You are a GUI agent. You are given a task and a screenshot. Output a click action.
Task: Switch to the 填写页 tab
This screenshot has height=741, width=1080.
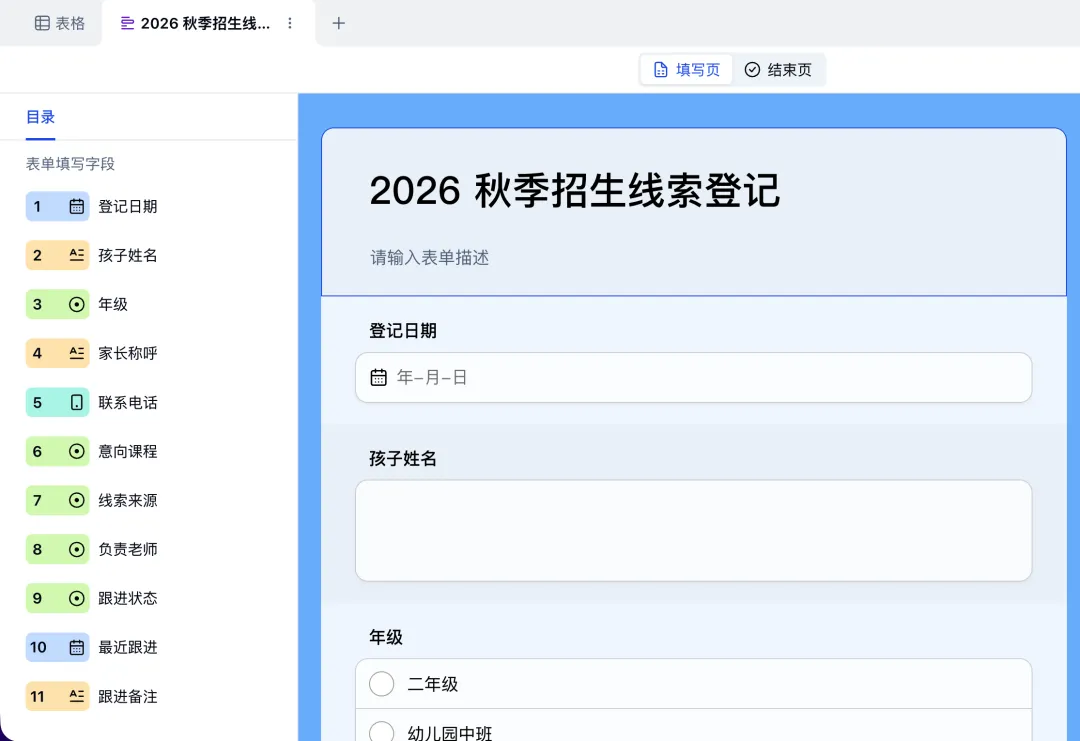tap(686, 70)
